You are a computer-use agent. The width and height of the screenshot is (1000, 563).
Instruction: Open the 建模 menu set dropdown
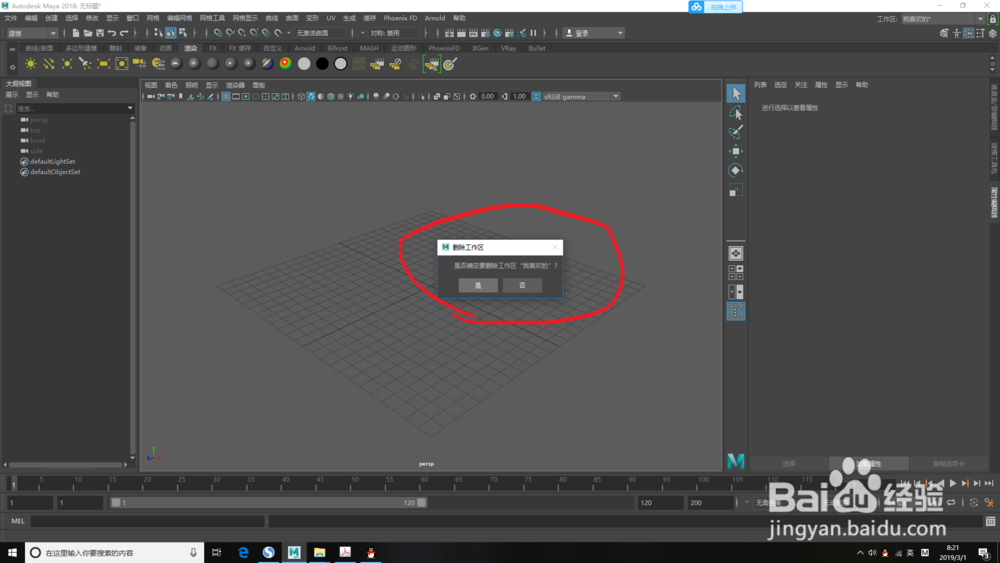[x=33, y=33]
